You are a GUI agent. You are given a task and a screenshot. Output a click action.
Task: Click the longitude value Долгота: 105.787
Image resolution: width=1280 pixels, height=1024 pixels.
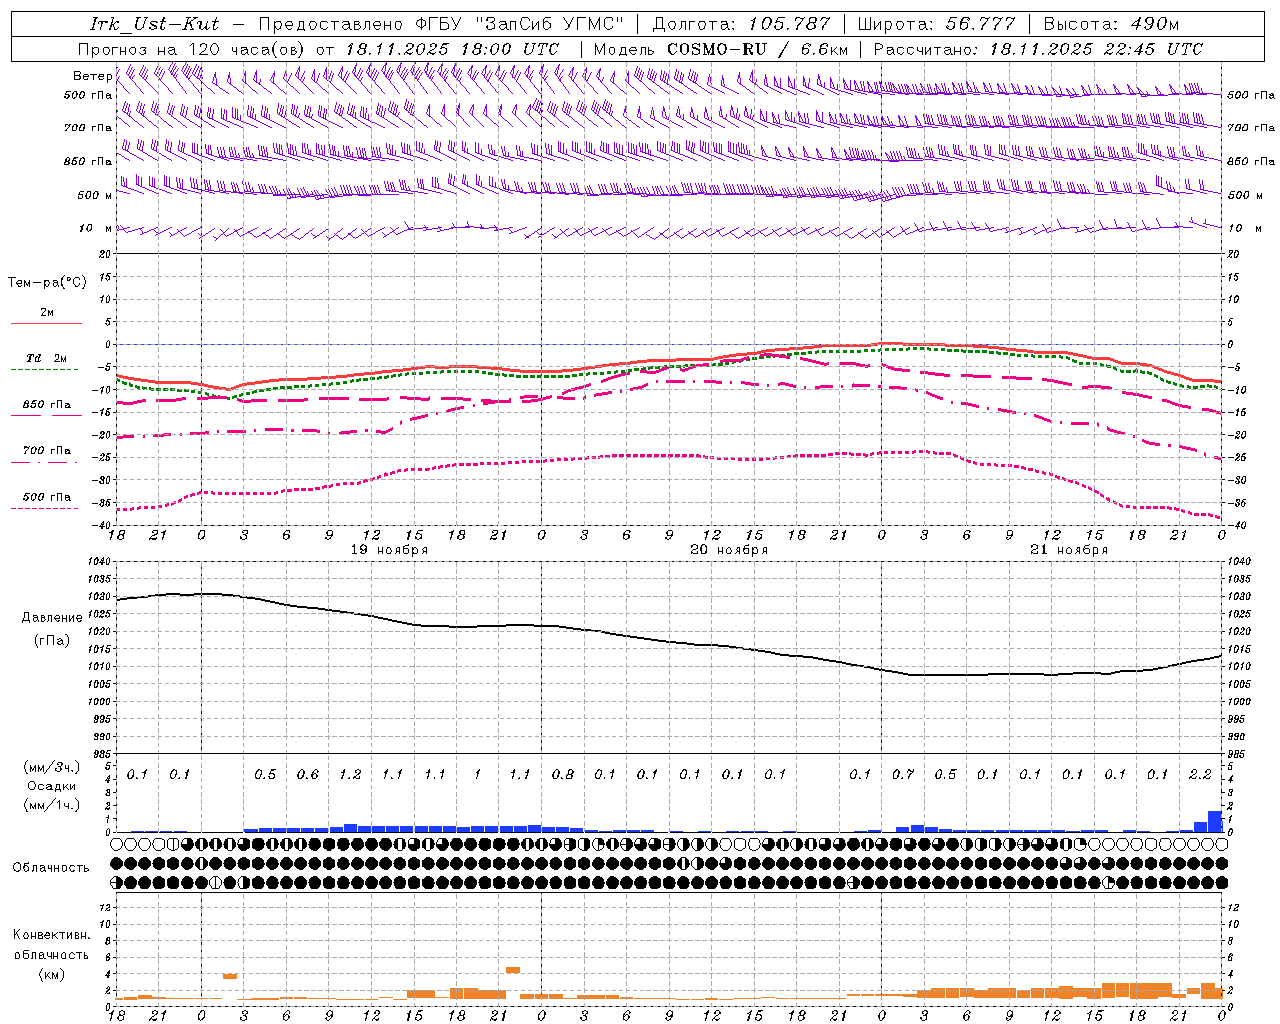(741, 24)
